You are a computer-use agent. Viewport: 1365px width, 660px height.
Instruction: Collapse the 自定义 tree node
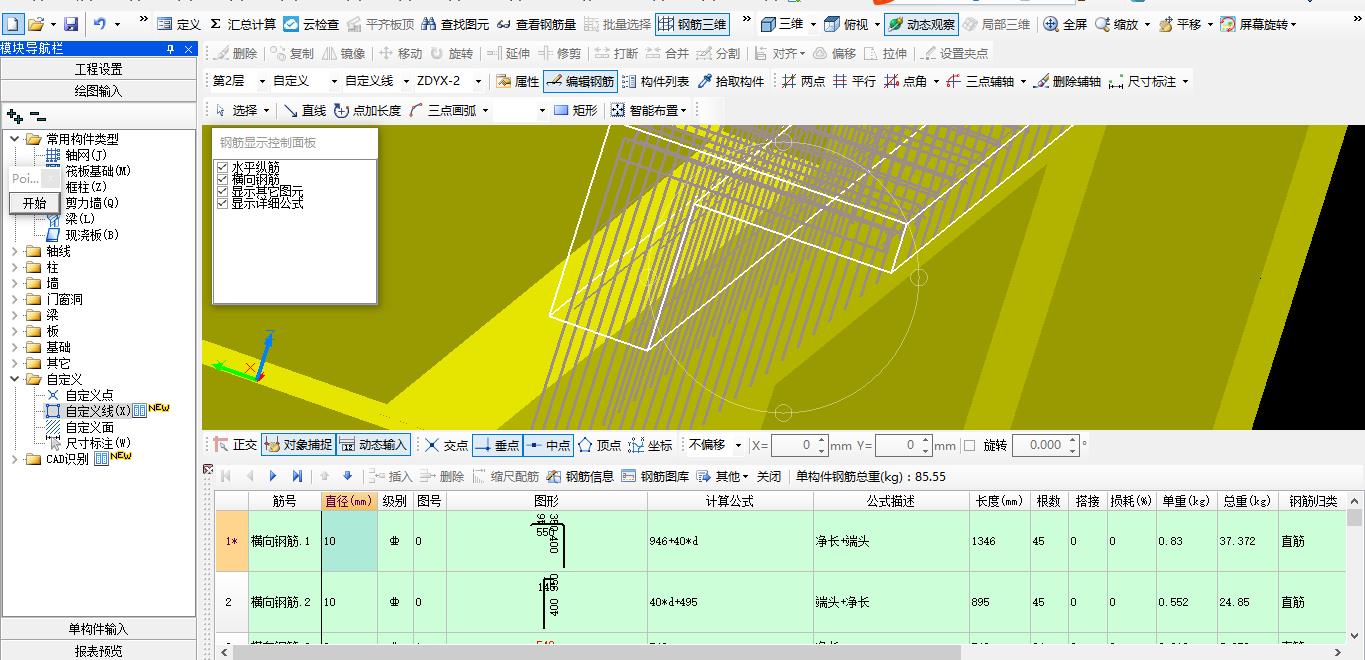pos(15,379)
